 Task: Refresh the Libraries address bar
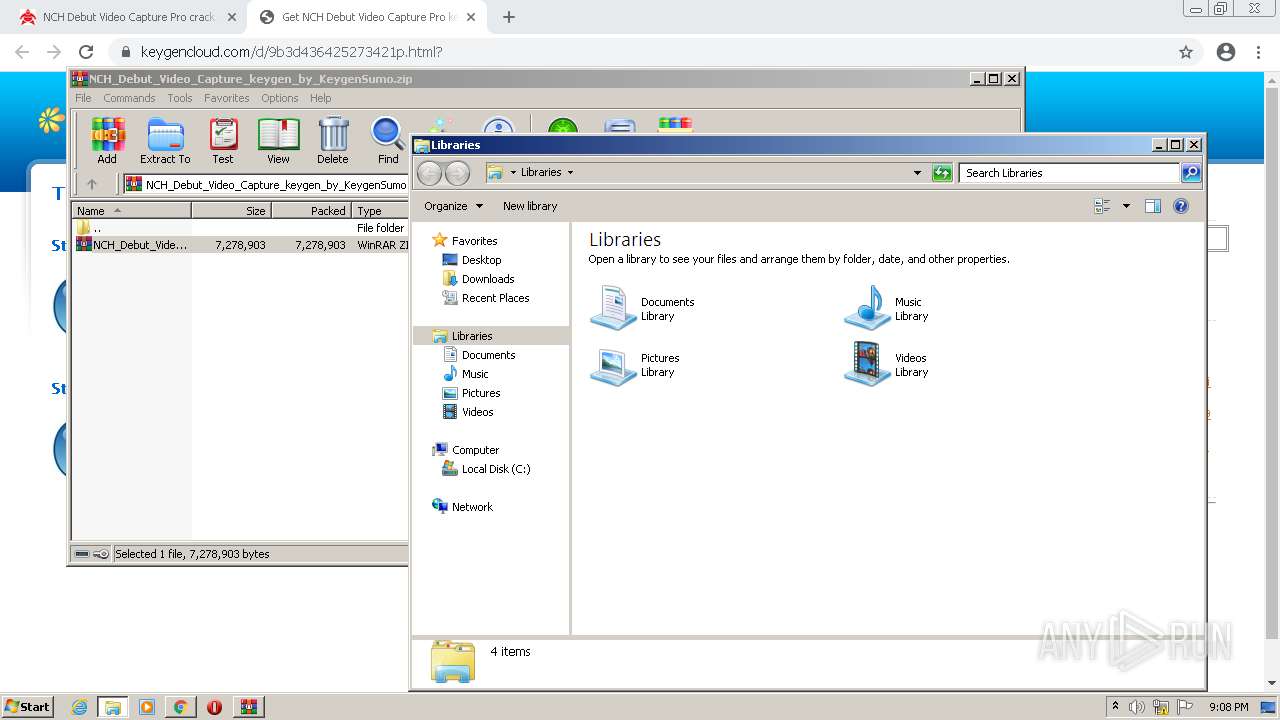click(x=942, y=173)
